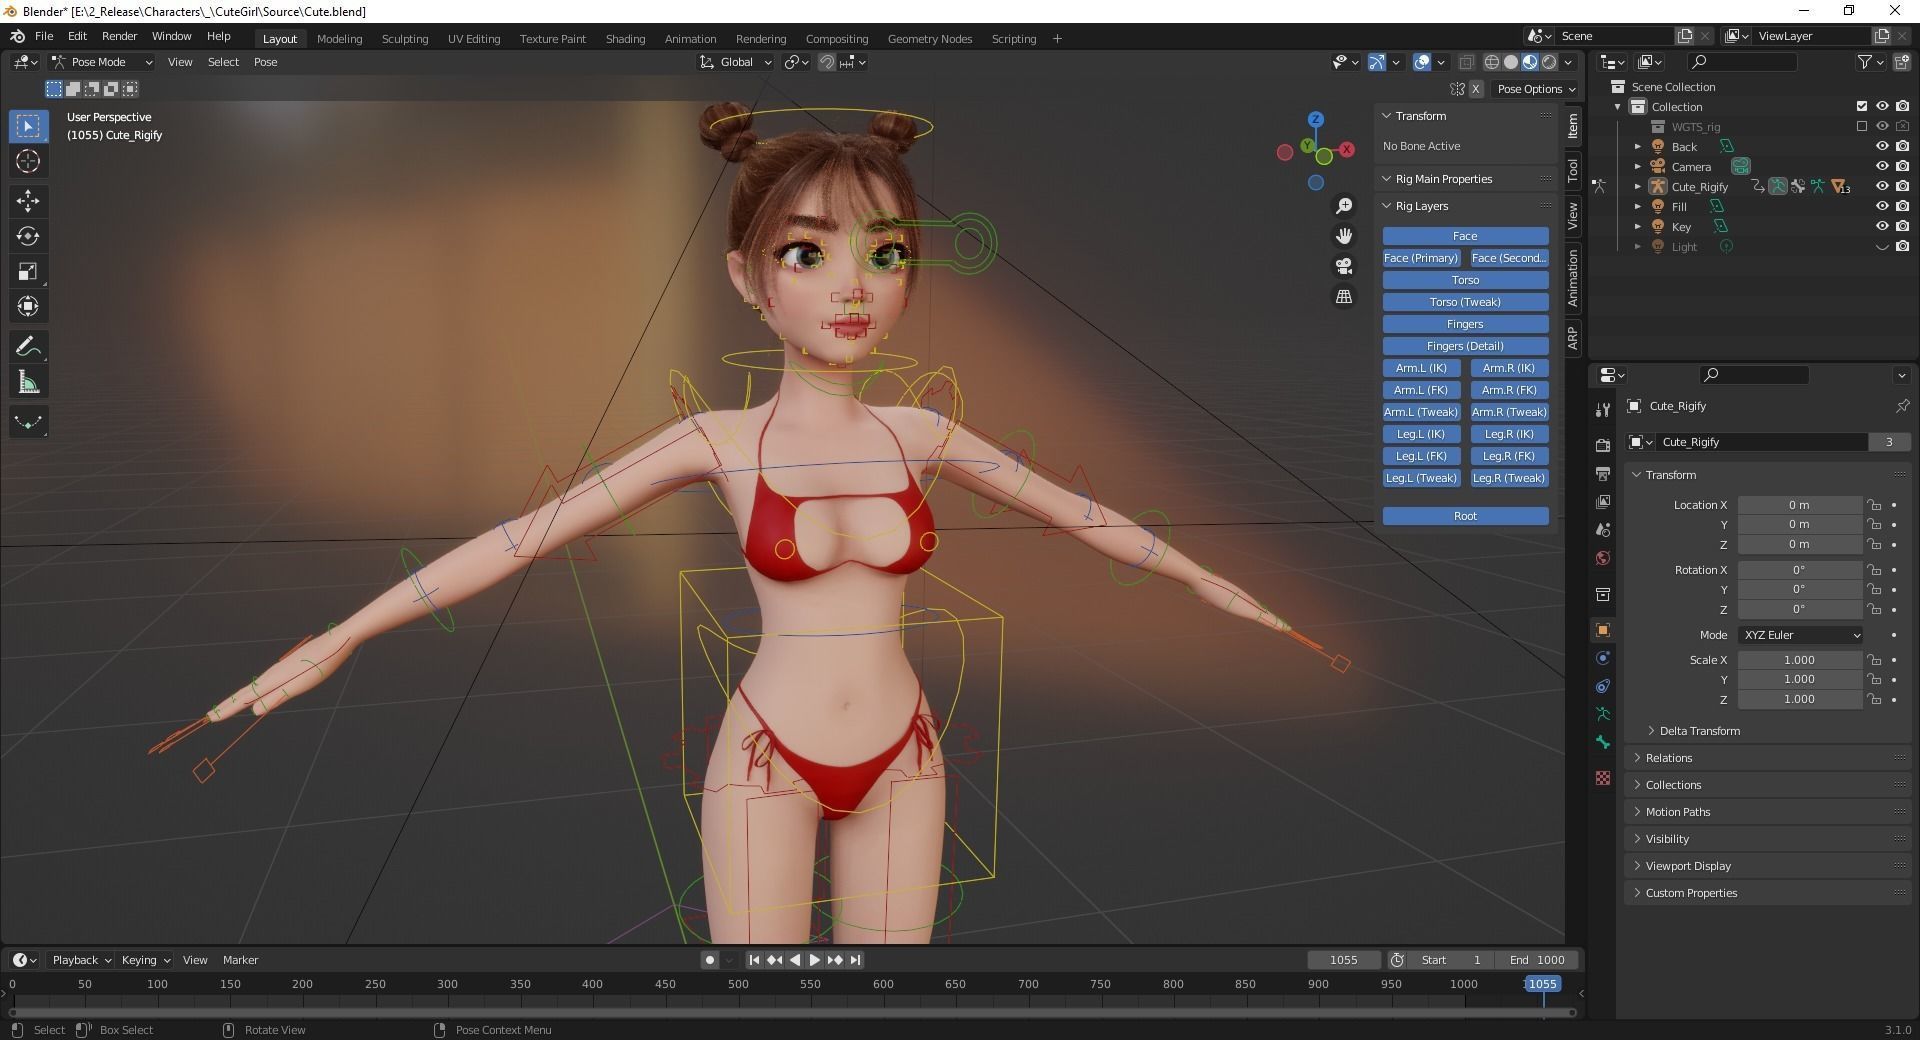Viewport: 1920px width, 1040px height.
Task: Select the Breakdowner pose tool
Action: (x=28, y=422)
